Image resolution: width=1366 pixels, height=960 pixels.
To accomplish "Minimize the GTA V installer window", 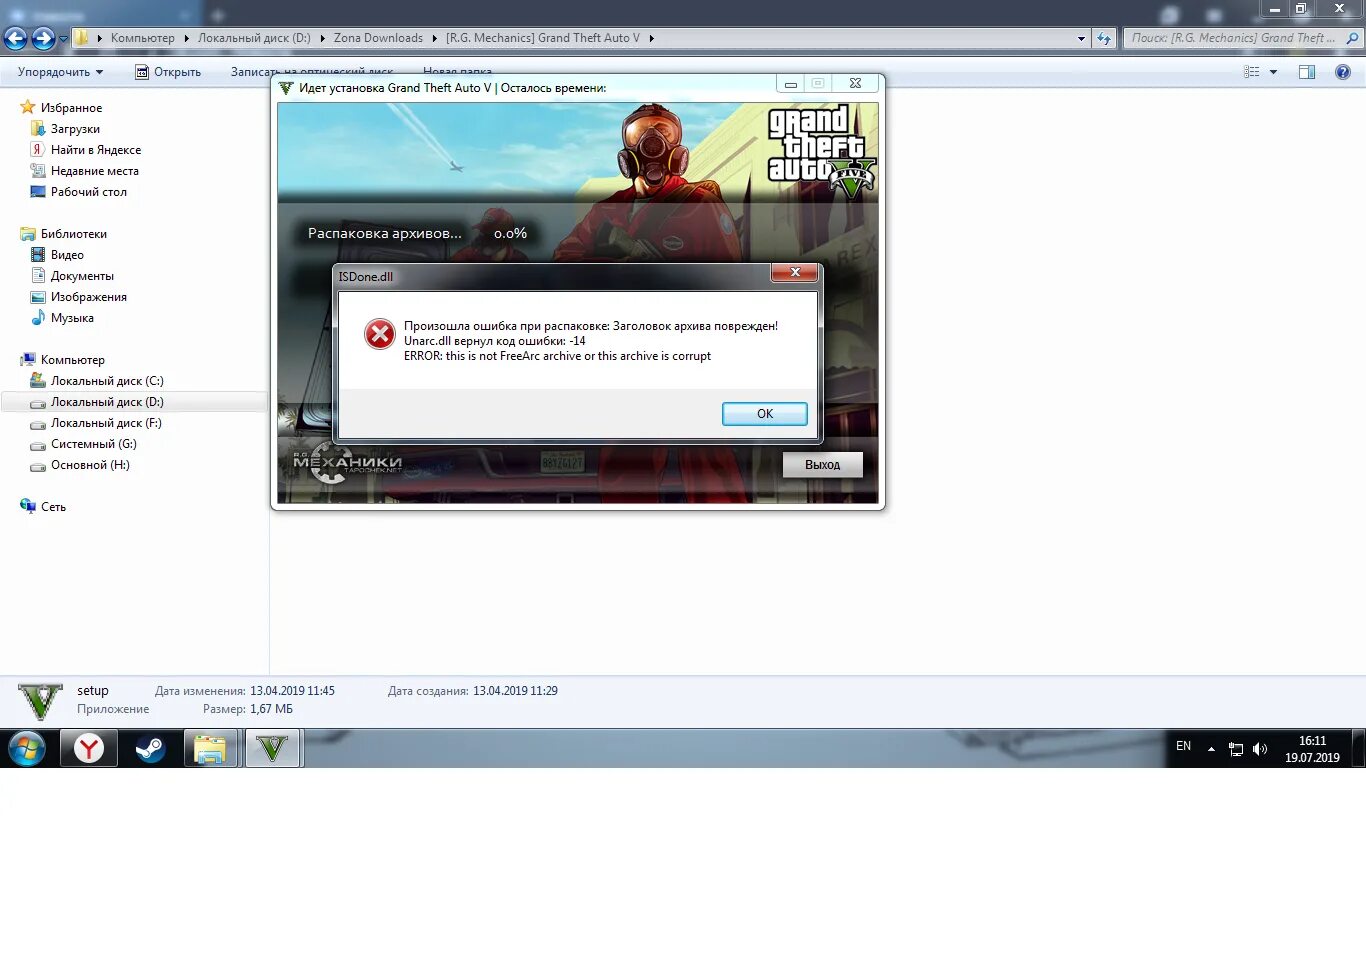I will (790, 84).
